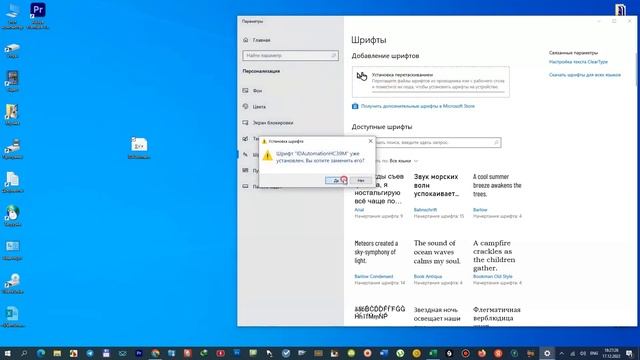Click the Пуск sidebar icon

point(245,170)
